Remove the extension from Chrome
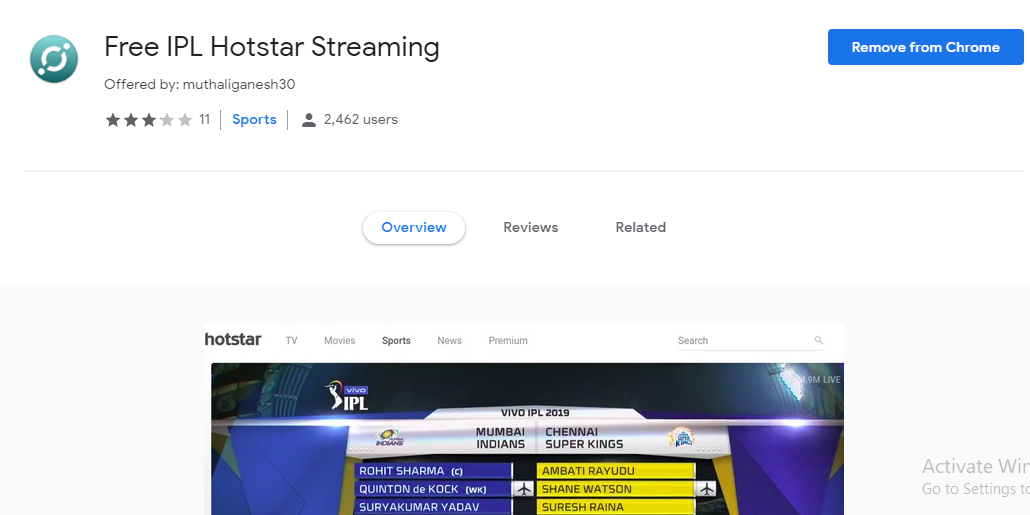 (926, 47)
